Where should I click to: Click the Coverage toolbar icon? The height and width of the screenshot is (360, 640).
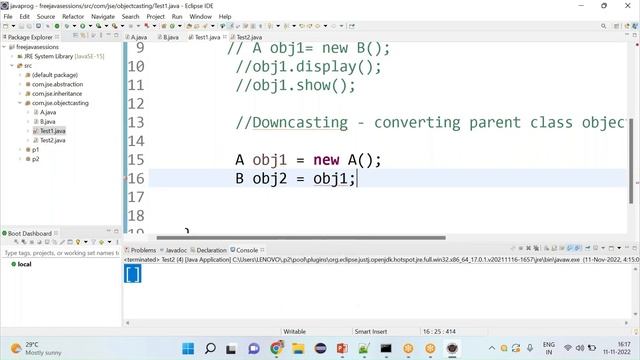click(98, 26)
